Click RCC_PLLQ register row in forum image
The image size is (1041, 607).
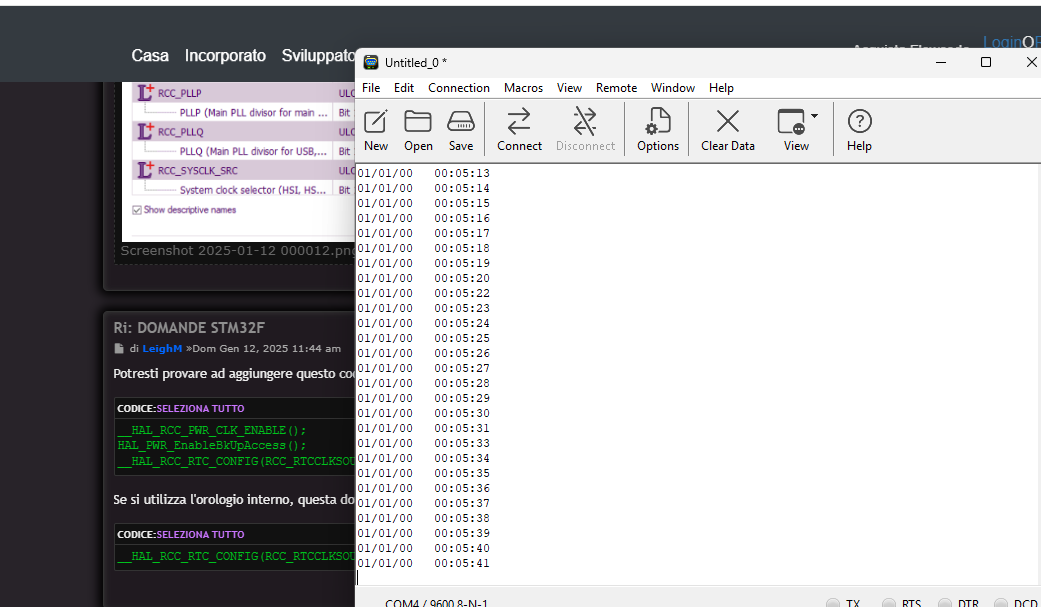(x=244, y=131)
